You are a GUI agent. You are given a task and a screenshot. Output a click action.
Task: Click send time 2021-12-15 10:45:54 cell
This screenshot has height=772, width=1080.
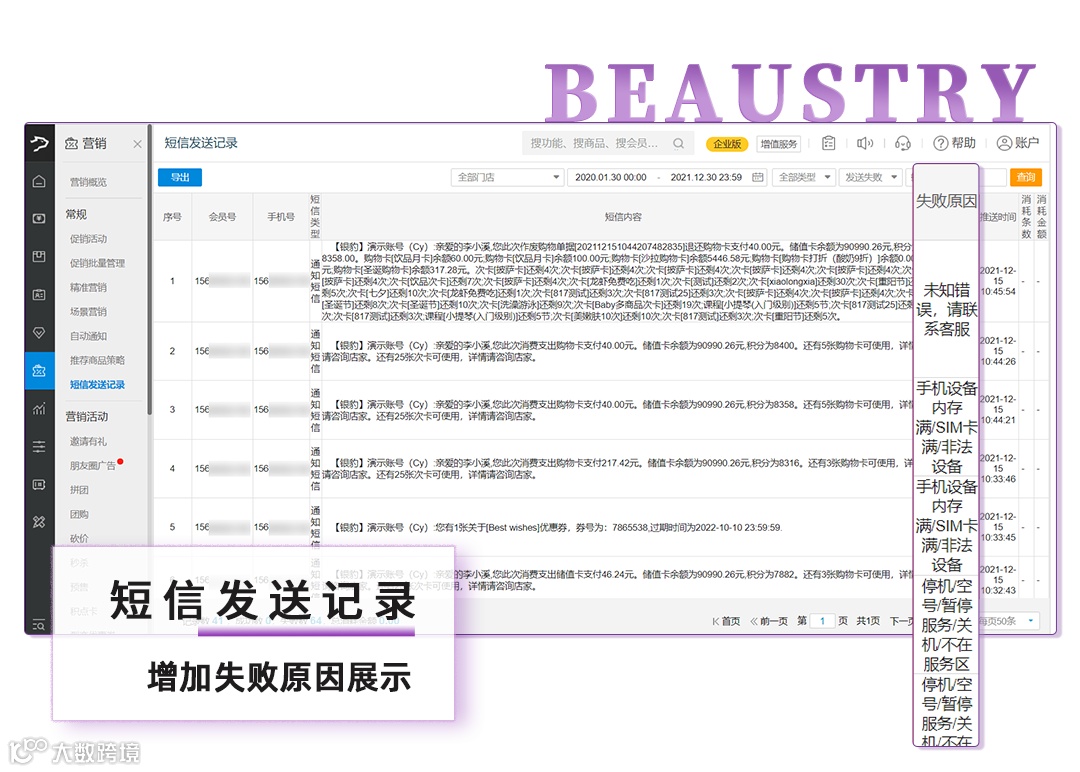998,281
